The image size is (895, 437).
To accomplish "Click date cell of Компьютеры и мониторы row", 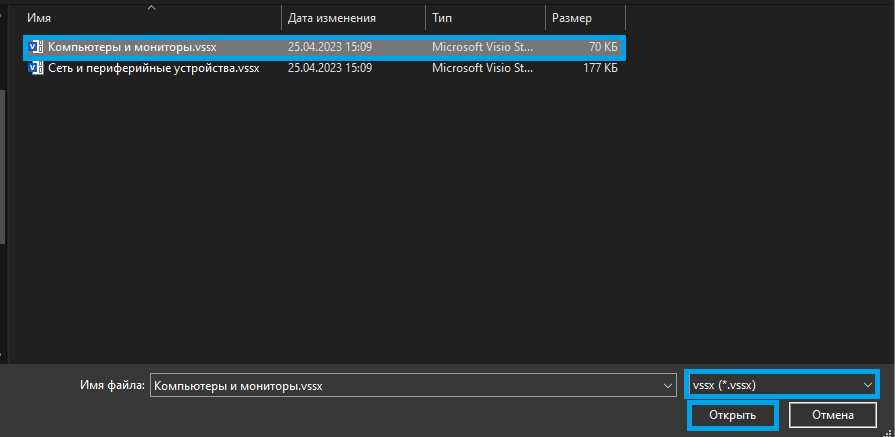I will (330, 47).
